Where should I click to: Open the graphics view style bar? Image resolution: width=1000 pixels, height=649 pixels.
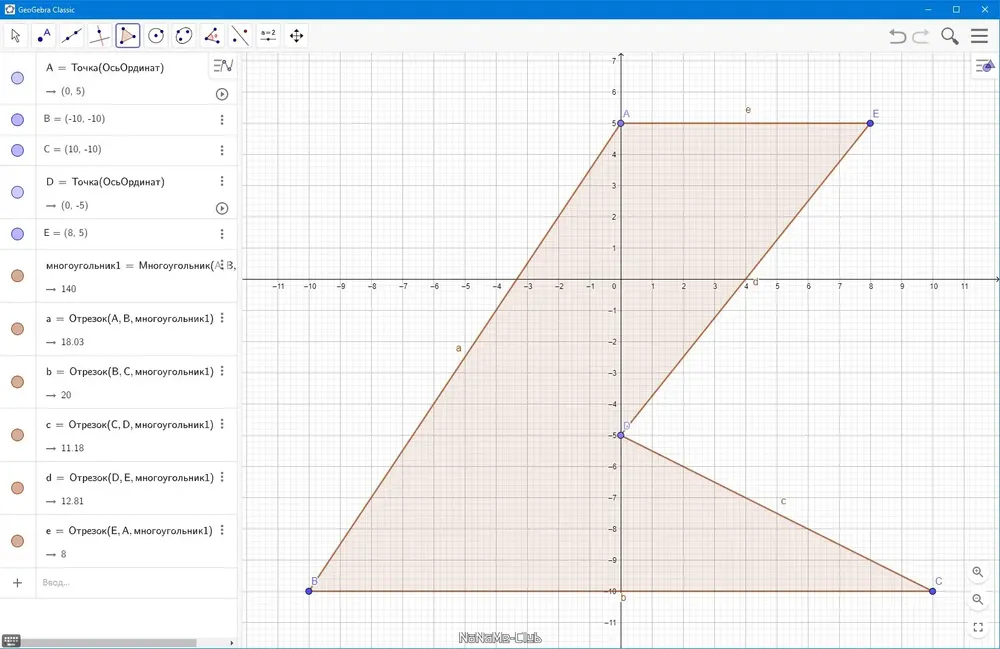tap(985, 66)
